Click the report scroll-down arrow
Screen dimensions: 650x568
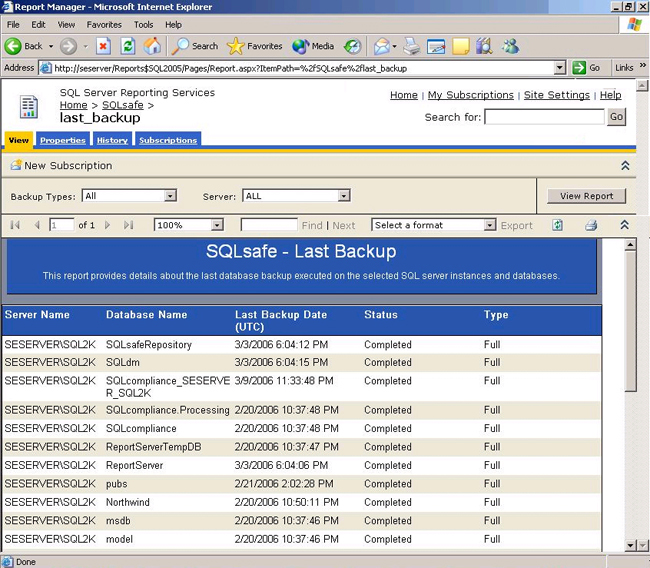pos(630,545)
